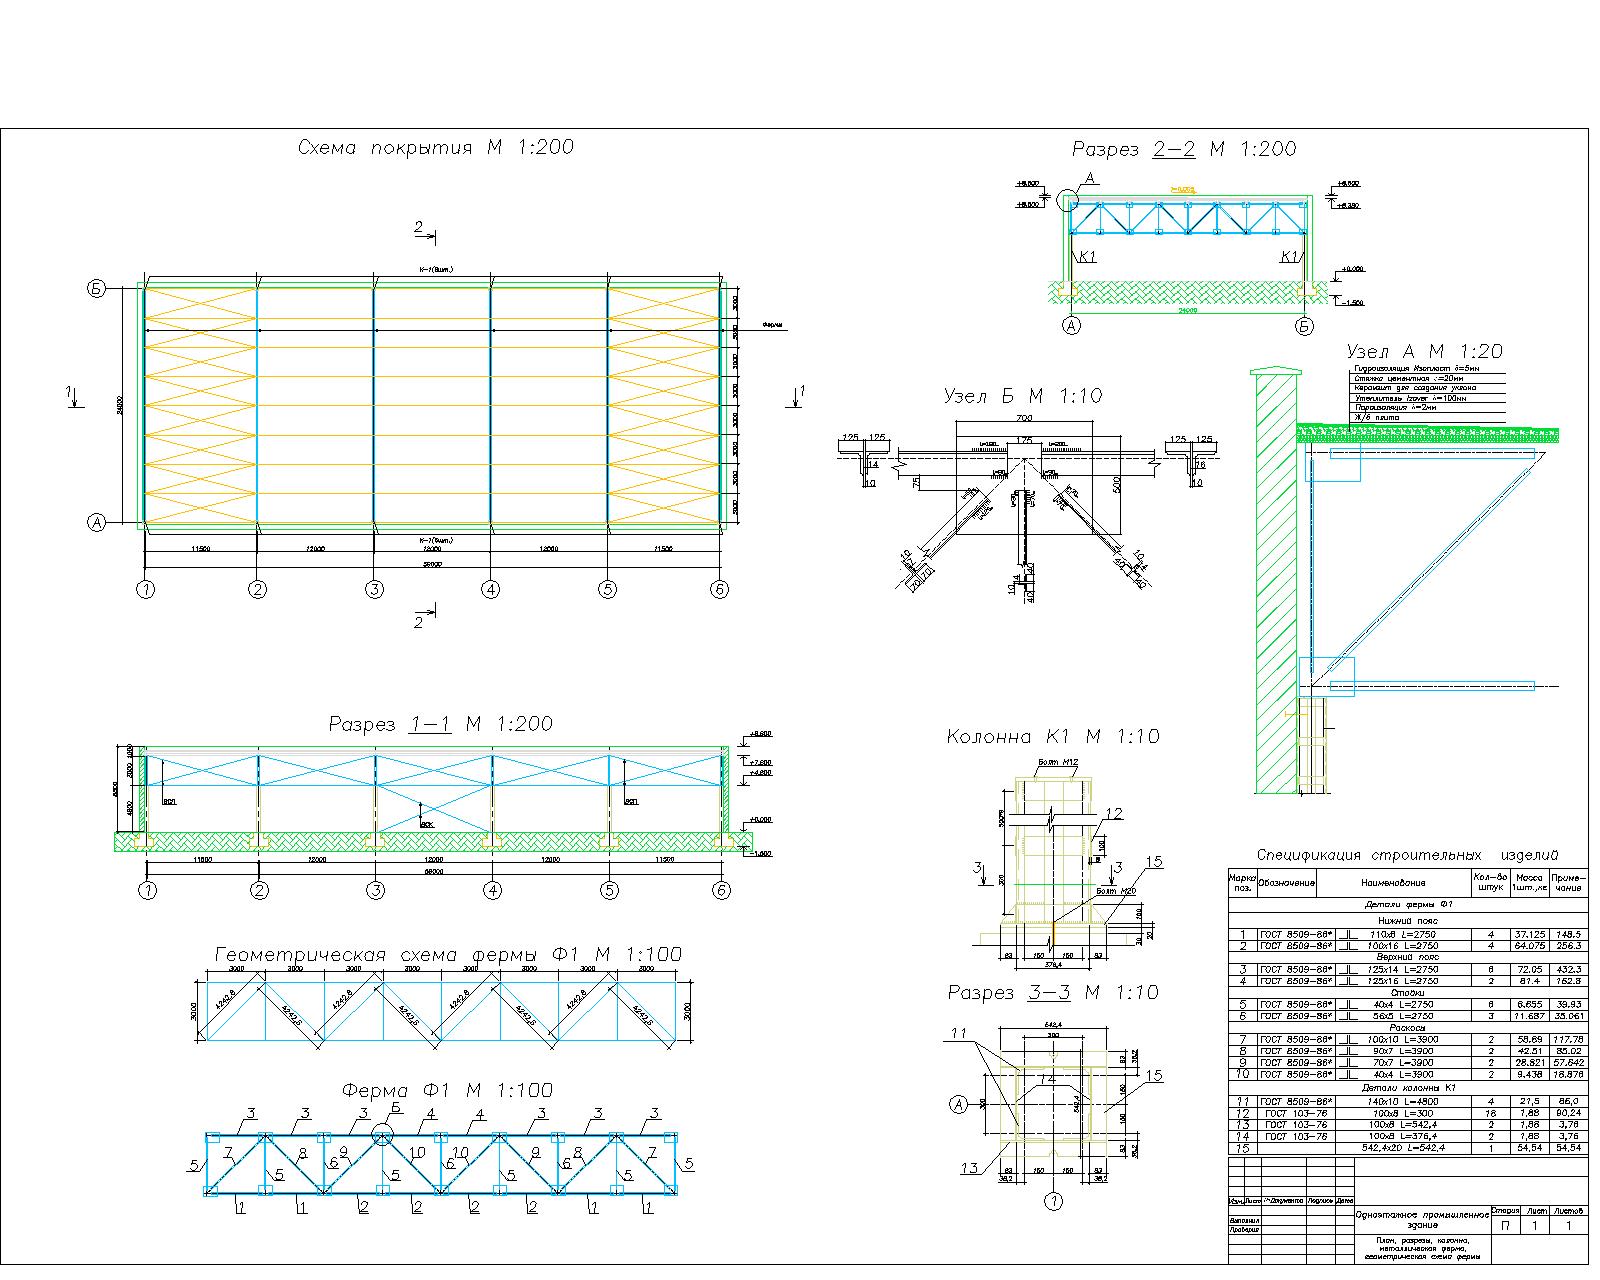The image size is (1600, 1280).
Task: Click the total length dimension "24000" in Разрез 2-2
Action: click(x=1188, y=311)
